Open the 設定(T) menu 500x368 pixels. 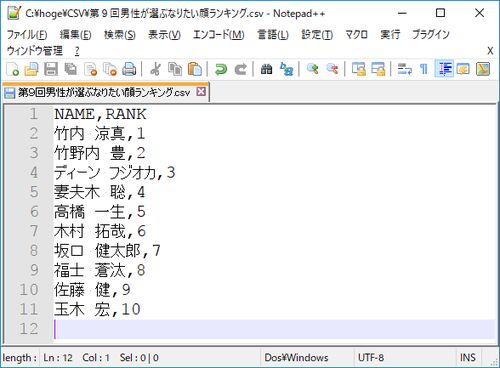coord(317,34)
